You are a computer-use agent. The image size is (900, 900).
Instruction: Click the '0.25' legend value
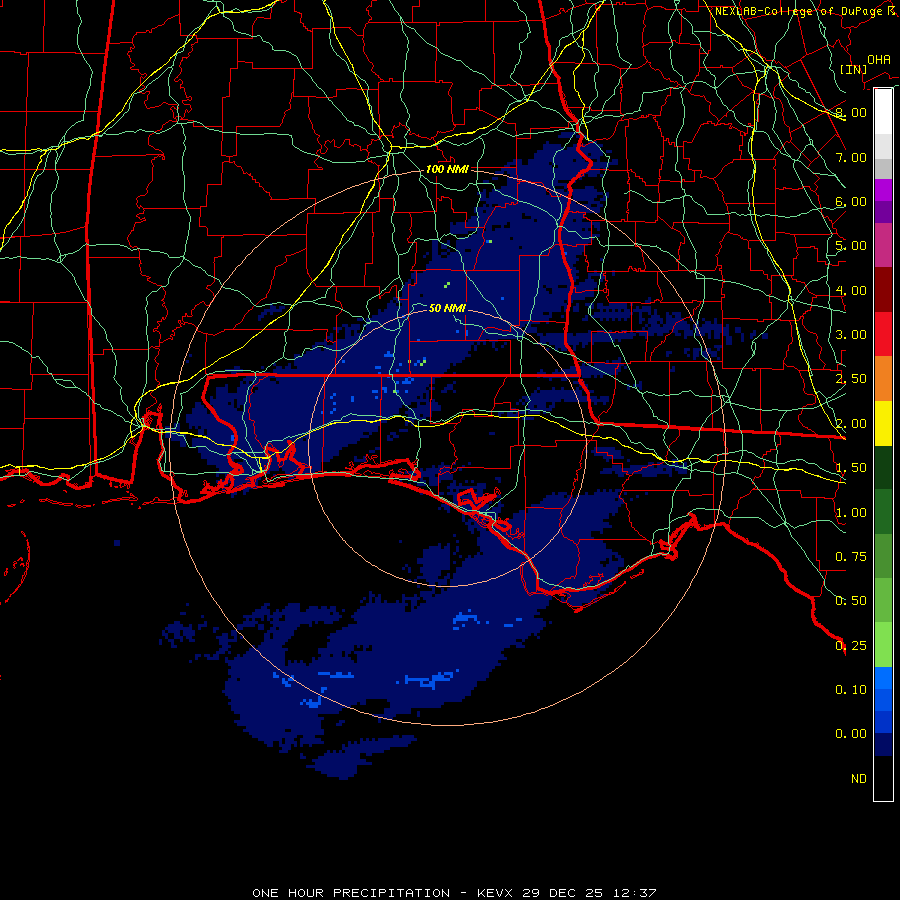click(x=851, y=646)
